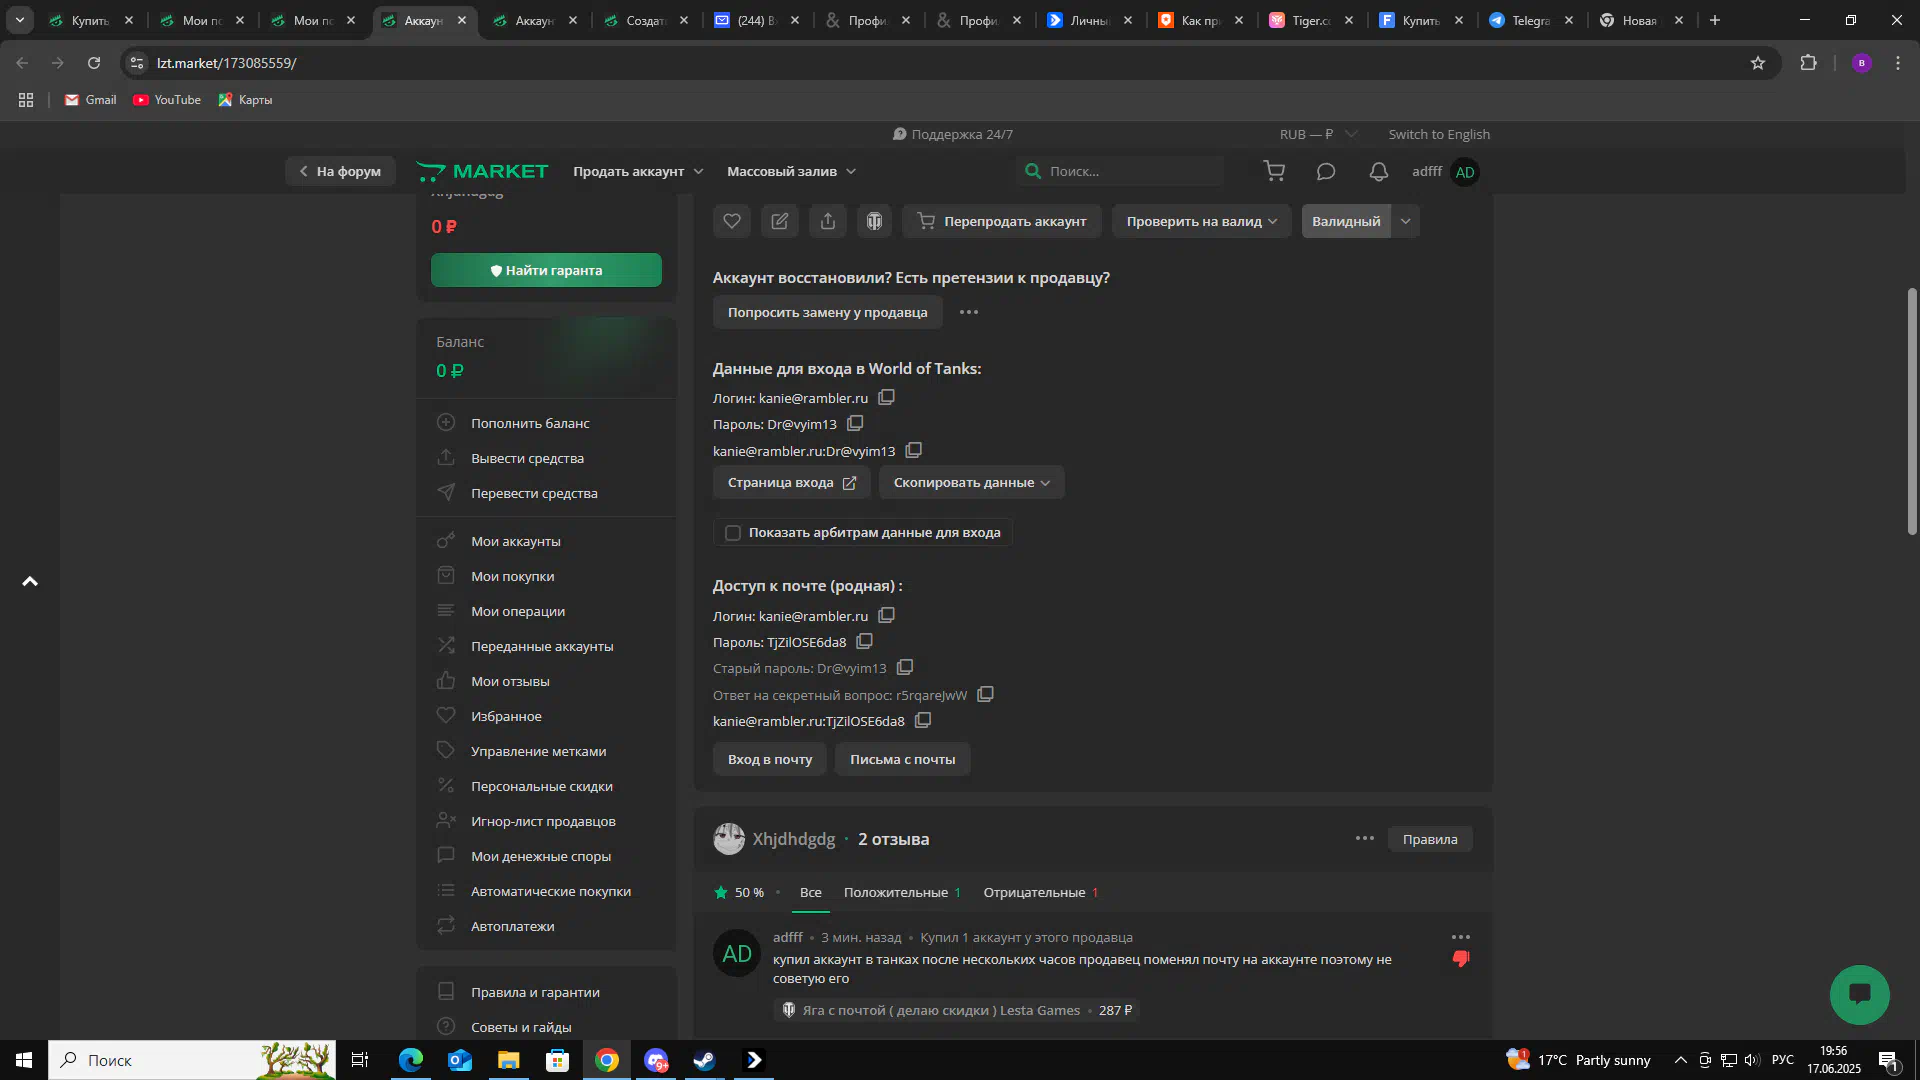Open three-dots menu beside Правила button

coord(1365,838)
